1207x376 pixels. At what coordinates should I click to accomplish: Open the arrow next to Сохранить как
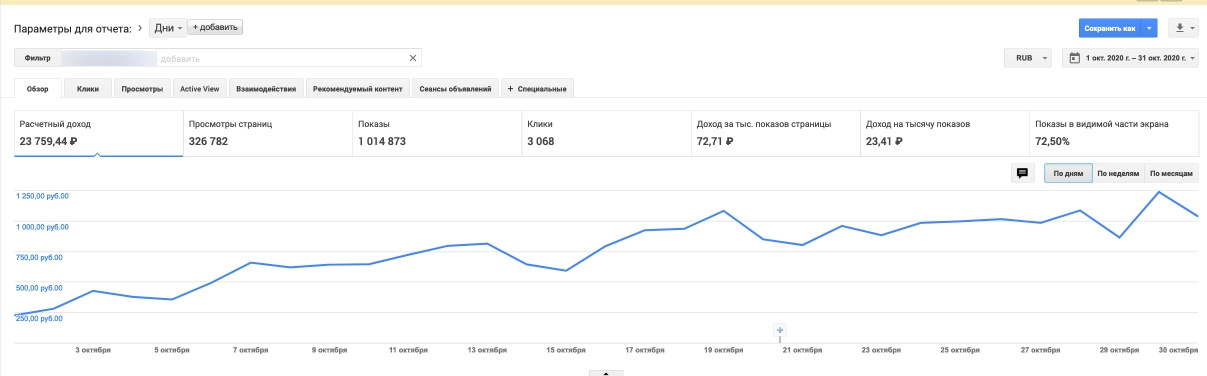point(1150,28)
